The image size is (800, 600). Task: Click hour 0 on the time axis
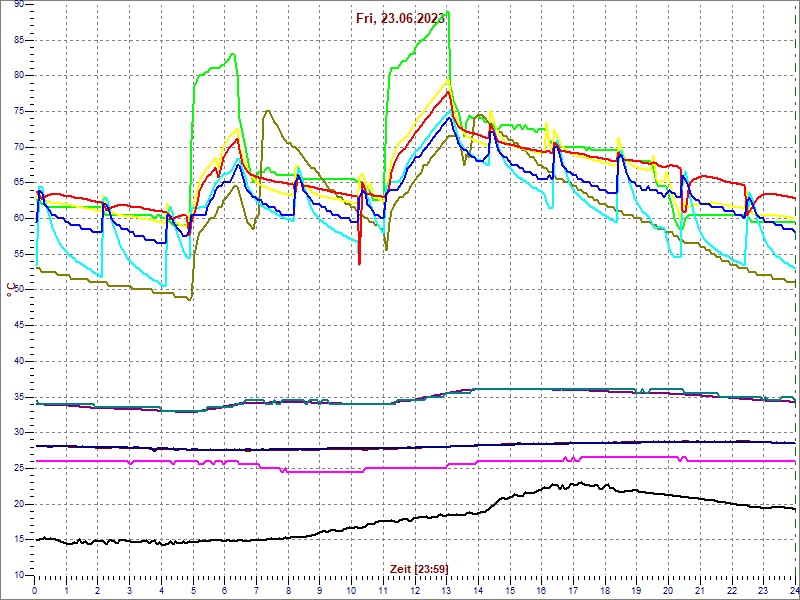pos(35,590)
